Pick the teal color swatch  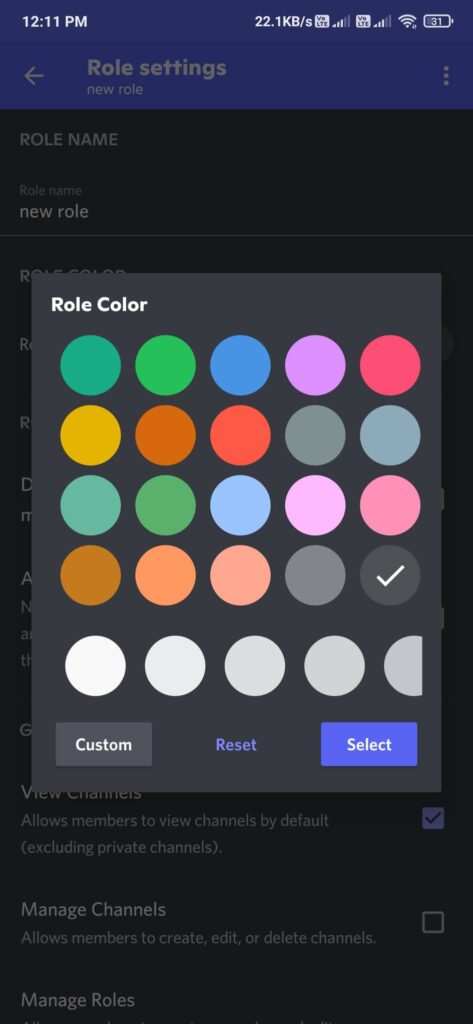coord(91,365)
